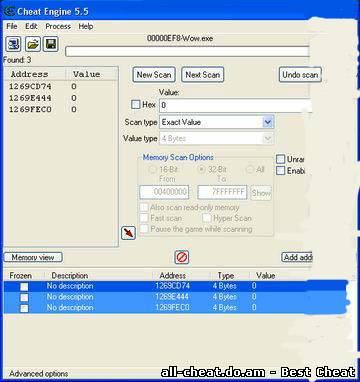Toggle Also scan read-only memory checkbox
Image resolution: width=360 pixels, height=382 pixels.
click(x=144, y=207)
